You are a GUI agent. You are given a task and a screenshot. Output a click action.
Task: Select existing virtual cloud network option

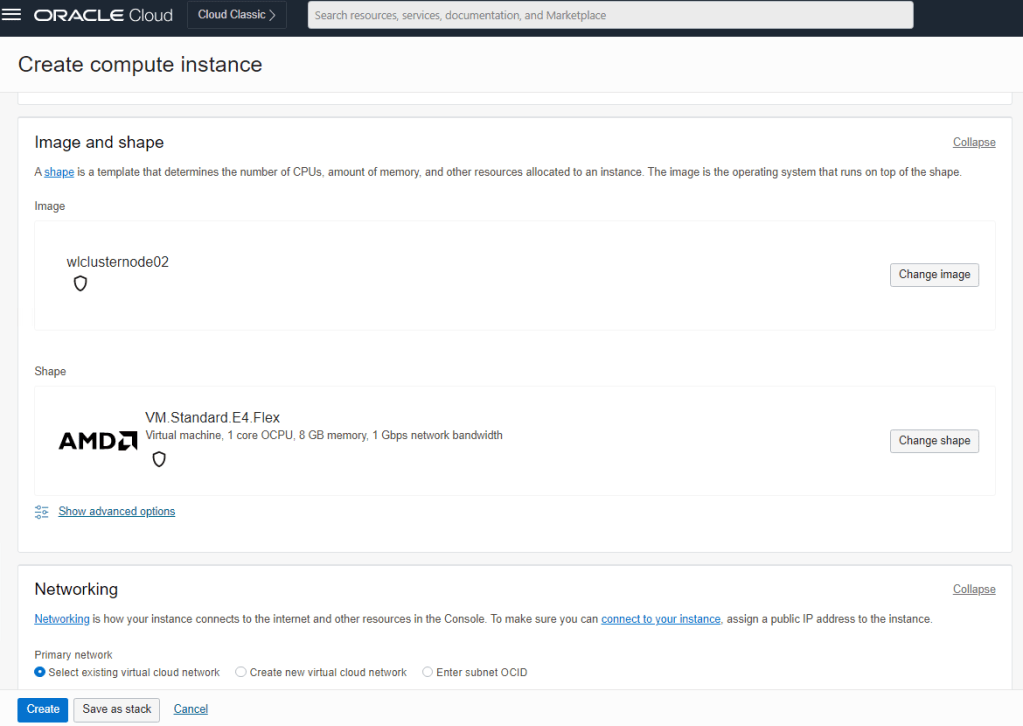41,672
